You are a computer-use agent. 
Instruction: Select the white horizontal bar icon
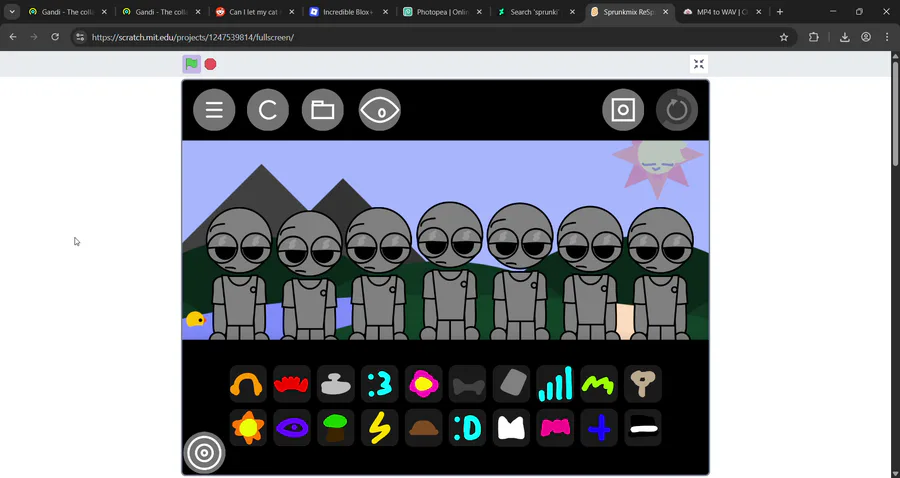643,428
